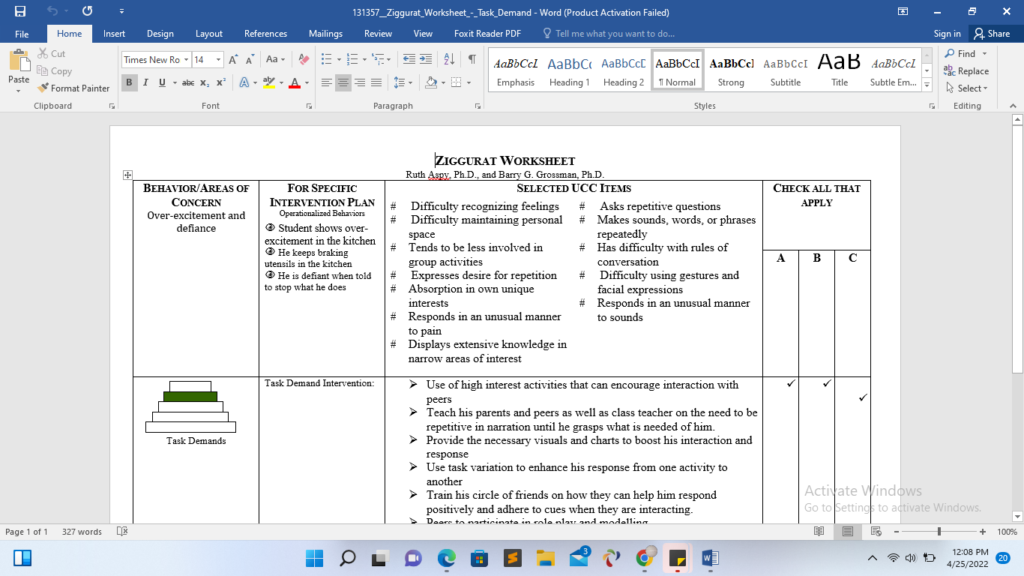Apply the Title style
This screenshot has width=1024, height=576.
[x=839, y=71]
